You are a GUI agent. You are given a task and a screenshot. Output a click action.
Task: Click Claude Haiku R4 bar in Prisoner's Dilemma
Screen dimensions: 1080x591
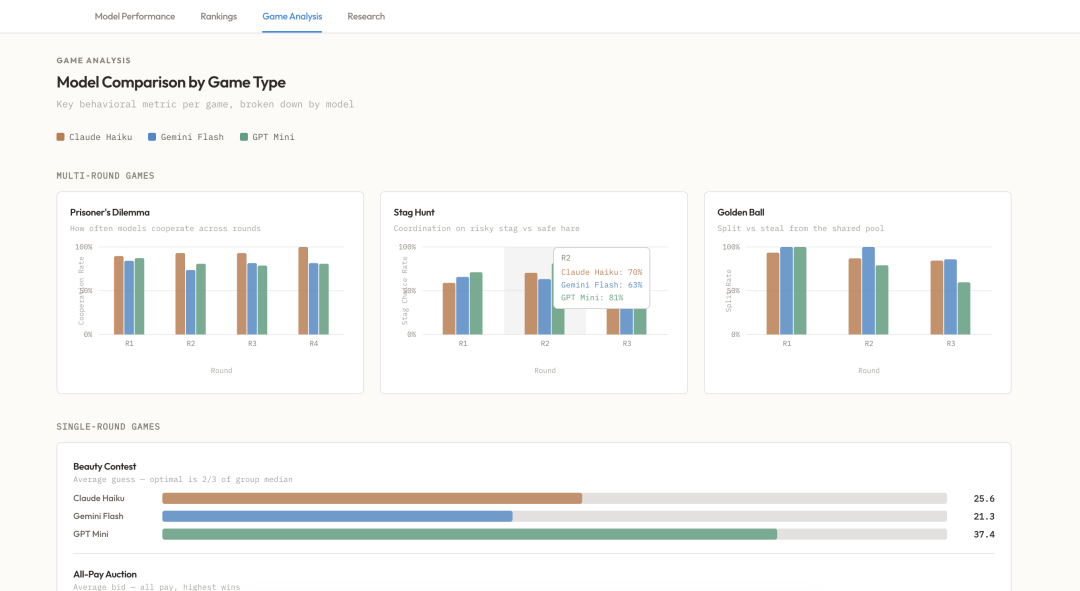tap(303, 291)
